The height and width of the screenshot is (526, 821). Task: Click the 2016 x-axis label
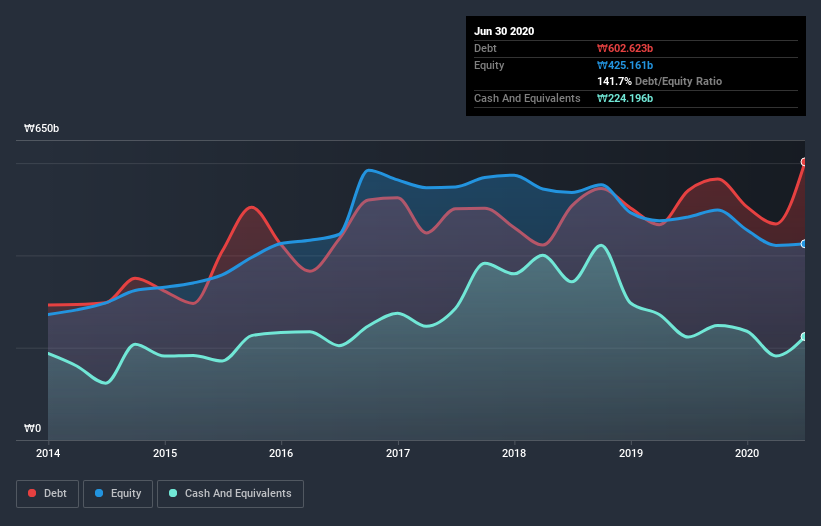click(x=281, y=453)
